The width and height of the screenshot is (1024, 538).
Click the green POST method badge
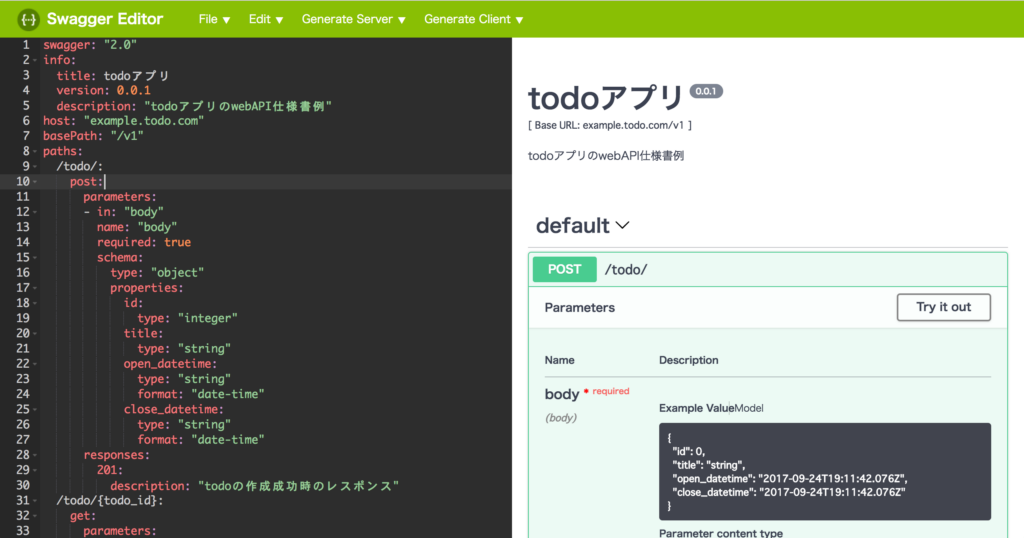(564, 269)
